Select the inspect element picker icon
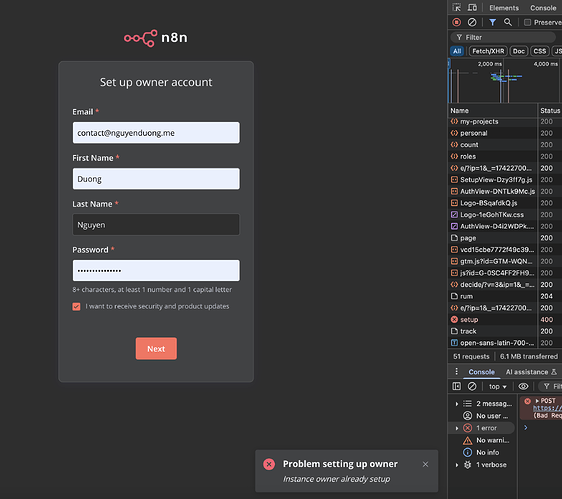The height and width of the screenshot is (499, 562). point(457,8)
